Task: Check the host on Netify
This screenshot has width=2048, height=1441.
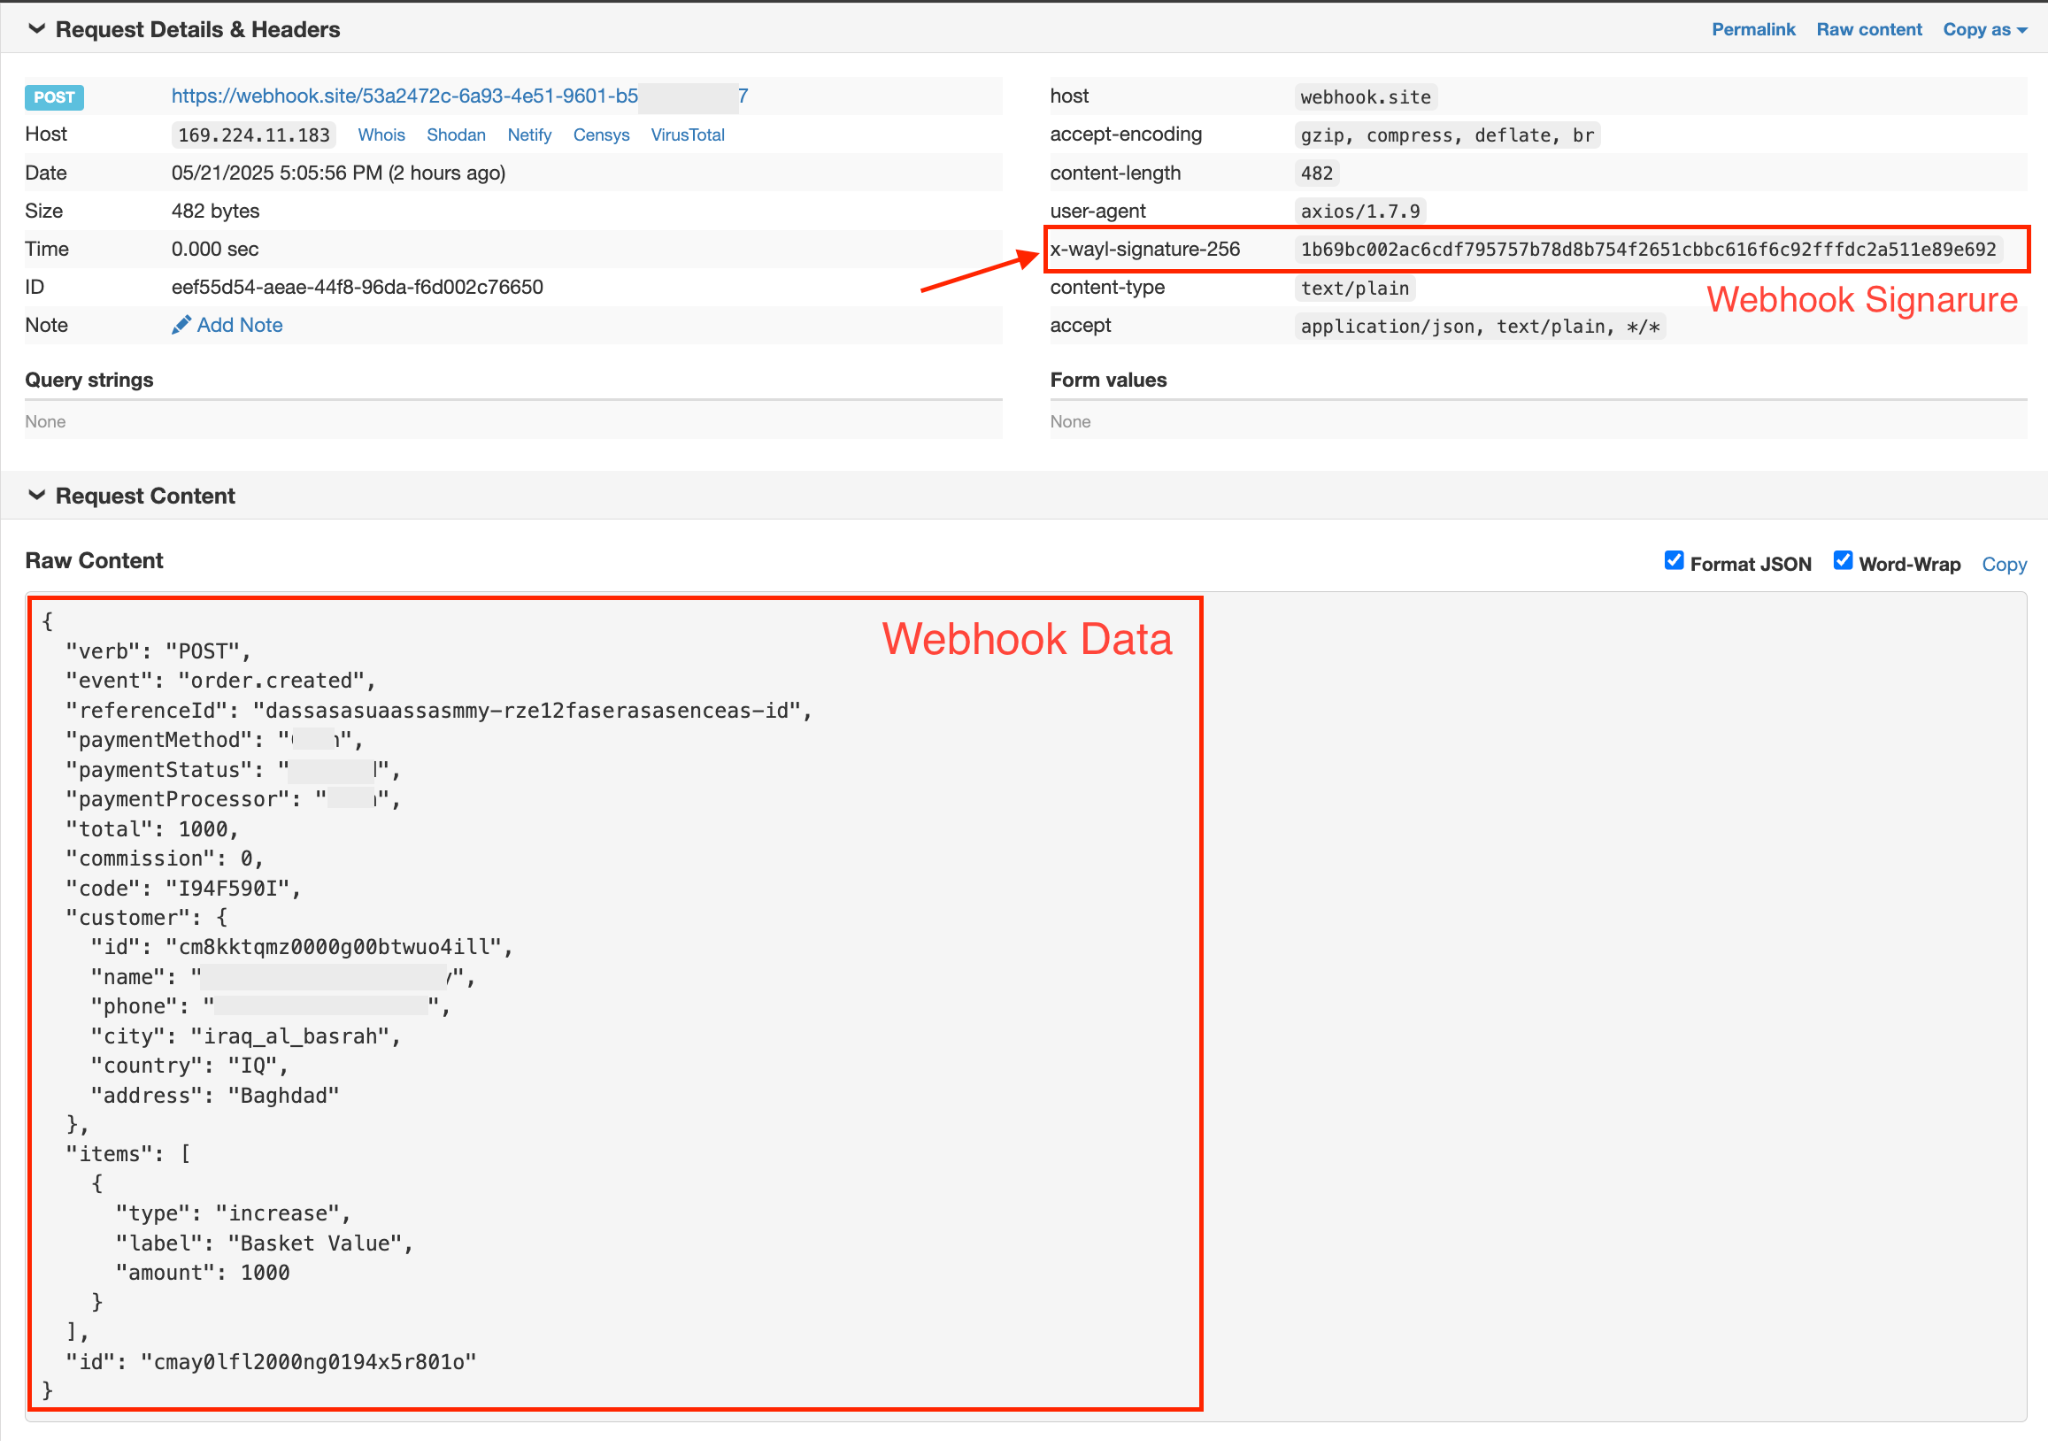Action: [529, 134]
